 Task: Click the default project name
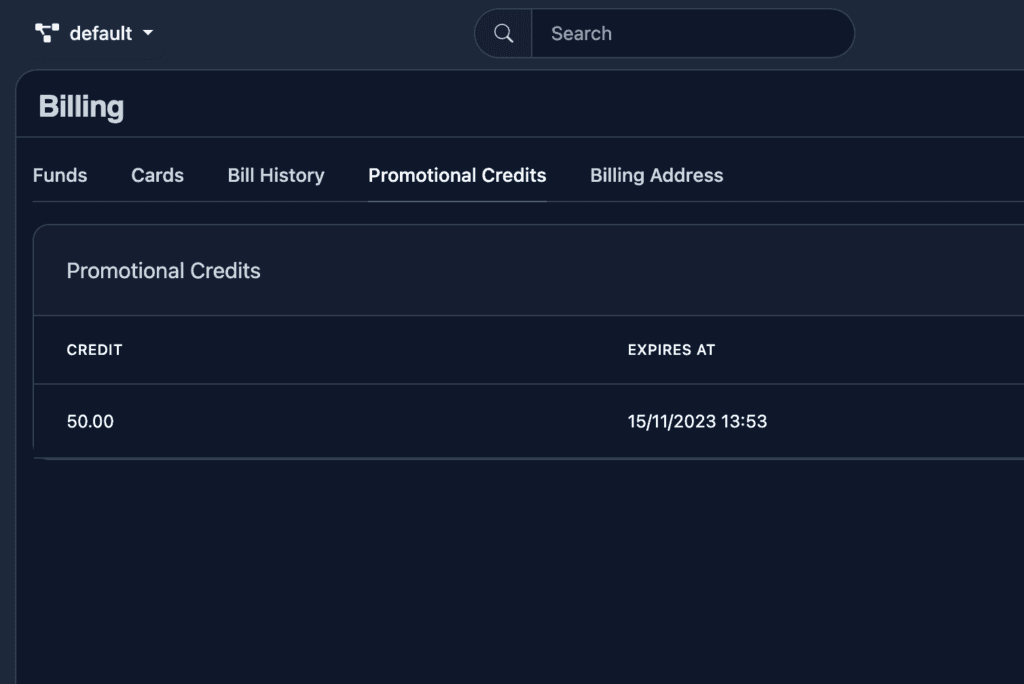[100, 33]
